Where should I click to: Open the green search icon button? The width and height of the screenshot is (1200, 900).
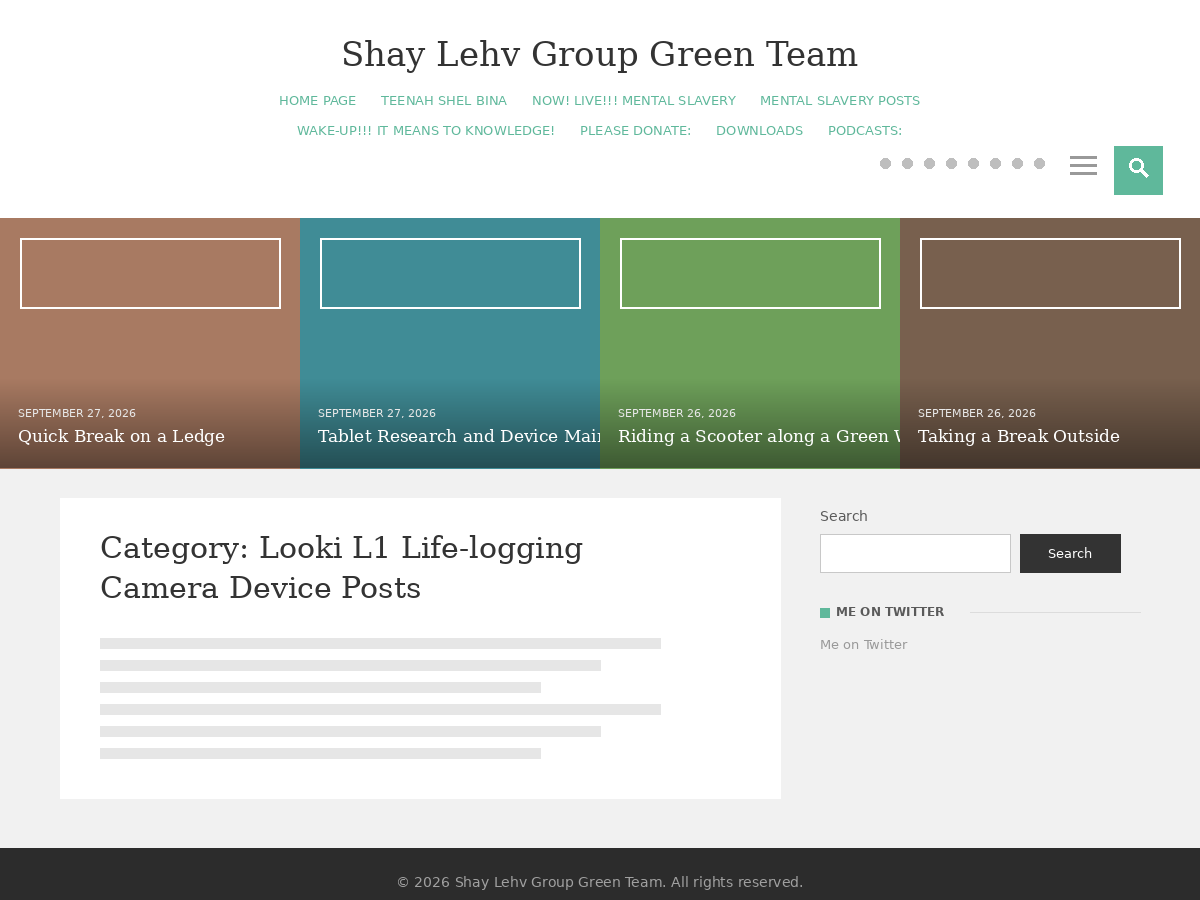(x=1138, y=170)
